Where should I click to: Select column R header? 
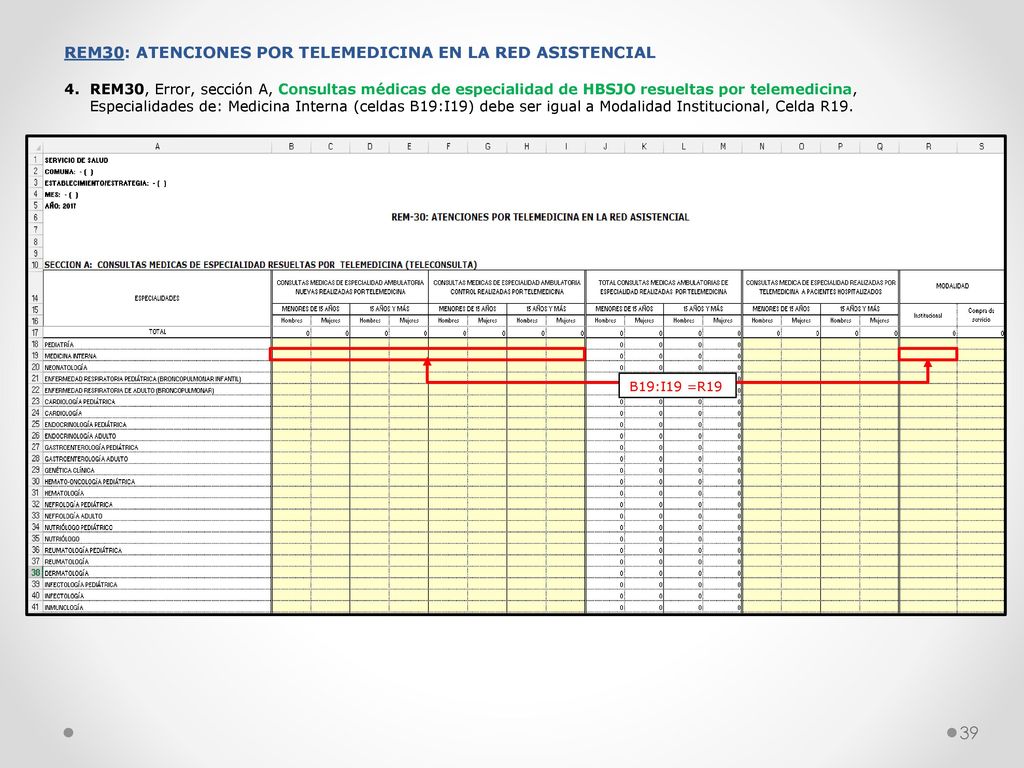[928, 147]
